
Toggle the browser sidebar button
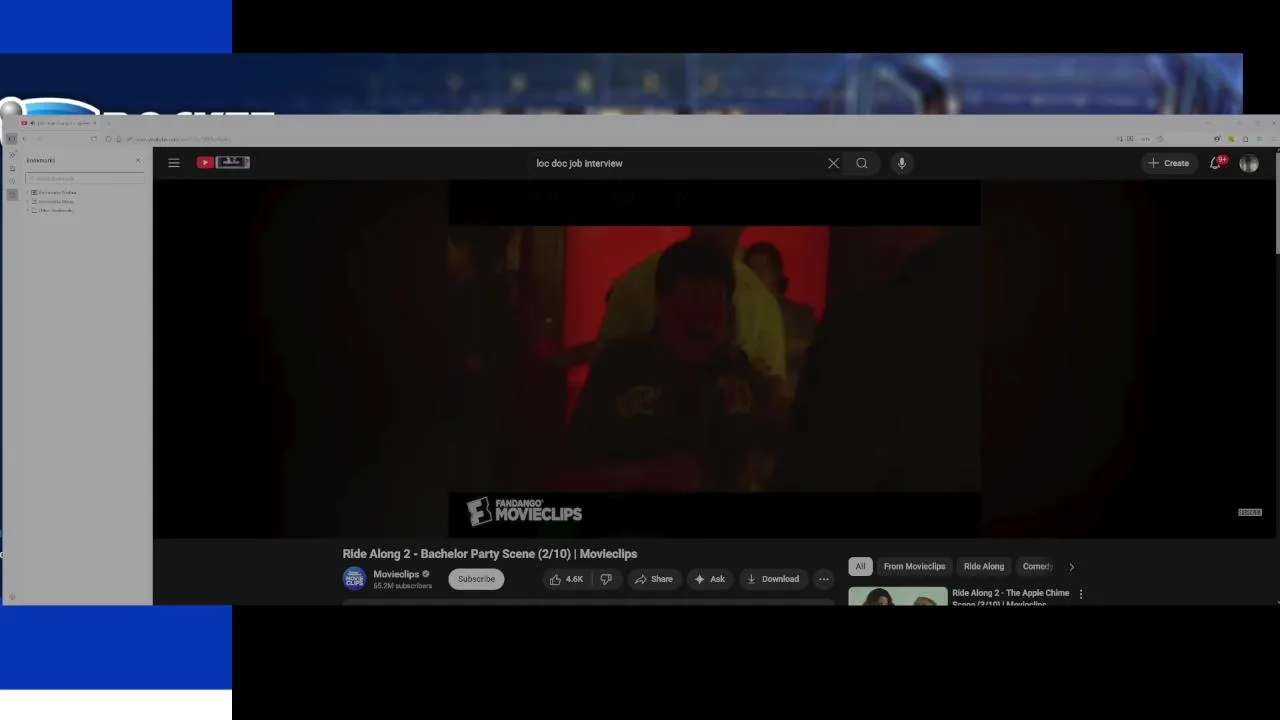click(12, 139)
